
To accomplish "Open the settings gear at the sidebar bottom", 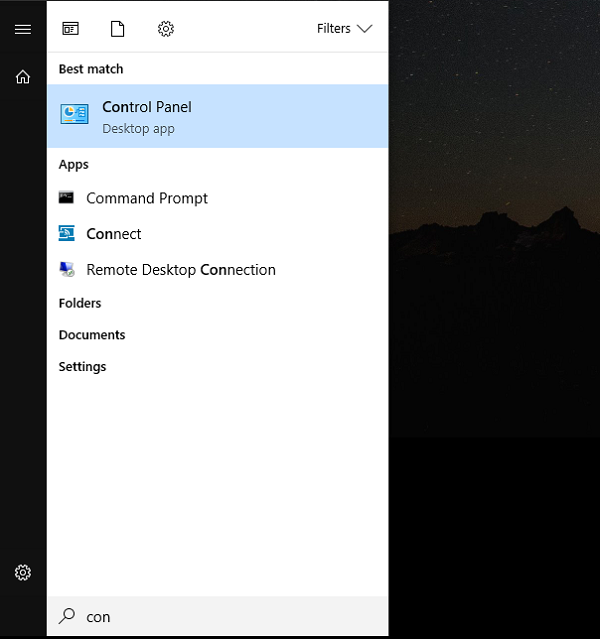I will coord(22,573).
